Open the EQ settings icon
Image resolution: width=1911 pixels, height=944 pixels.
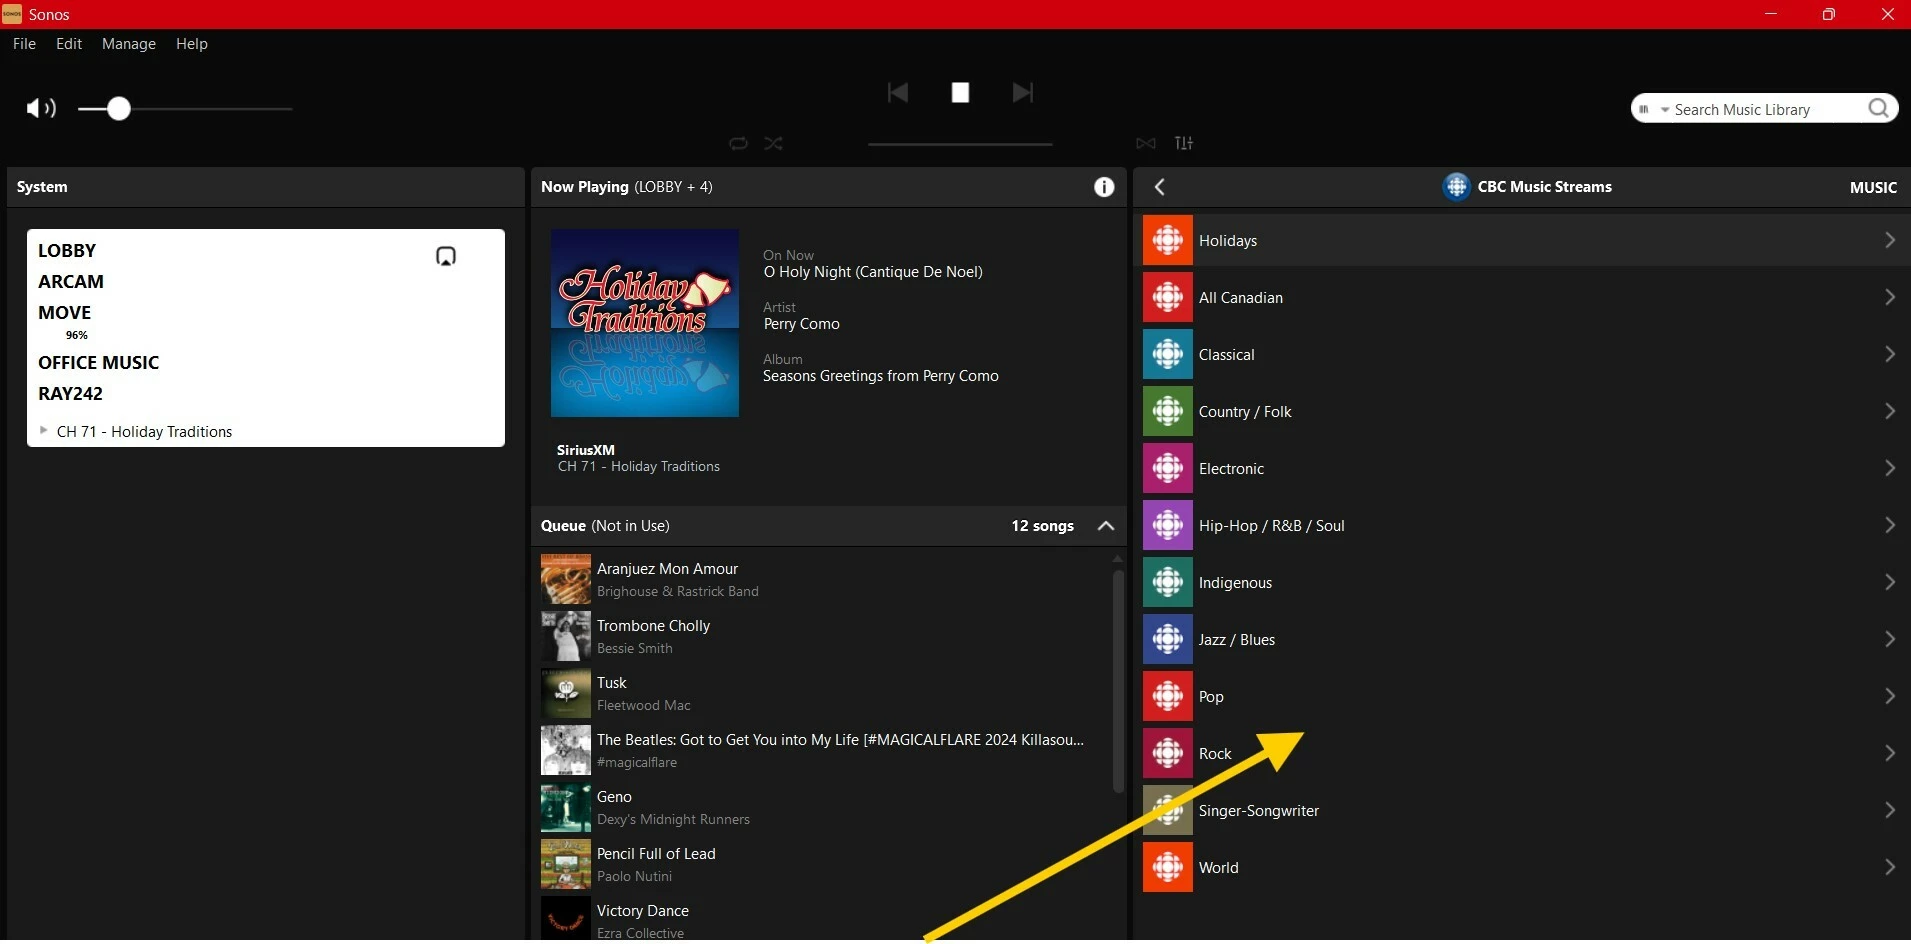1184,143
